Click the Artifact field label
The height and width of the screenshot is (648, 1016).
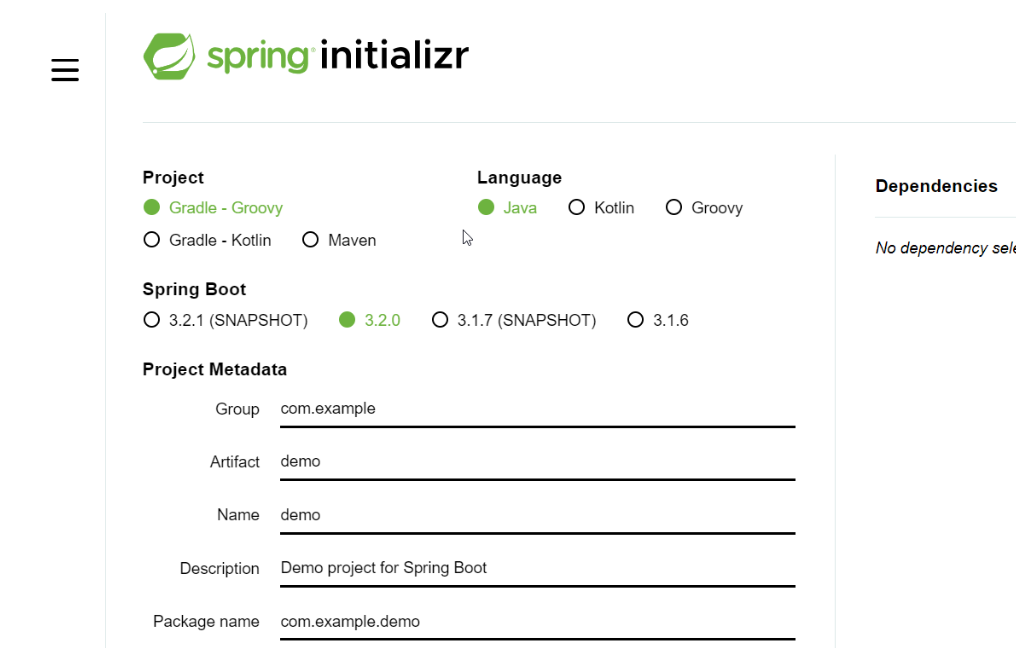pyautogui.click(x=235, y=462)
